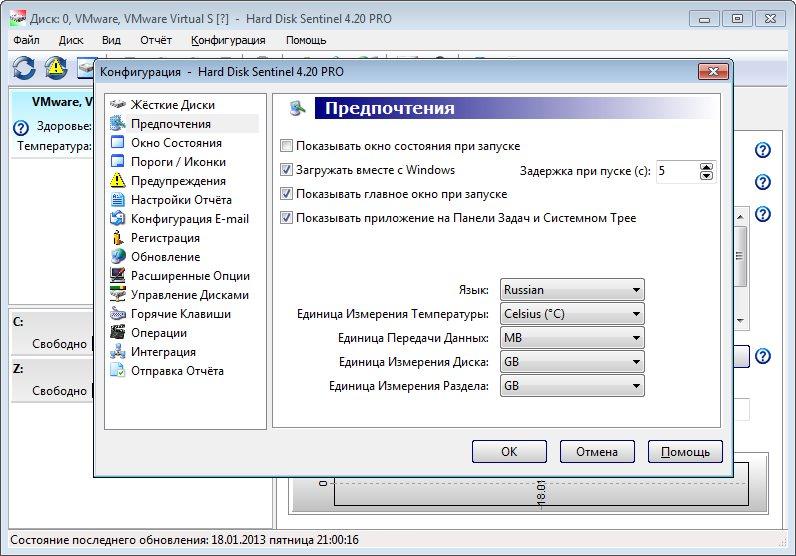Click the keyboard icon beside Горячие Клавиши
This screenshot has width=796, height=556.
pos(118,314)
